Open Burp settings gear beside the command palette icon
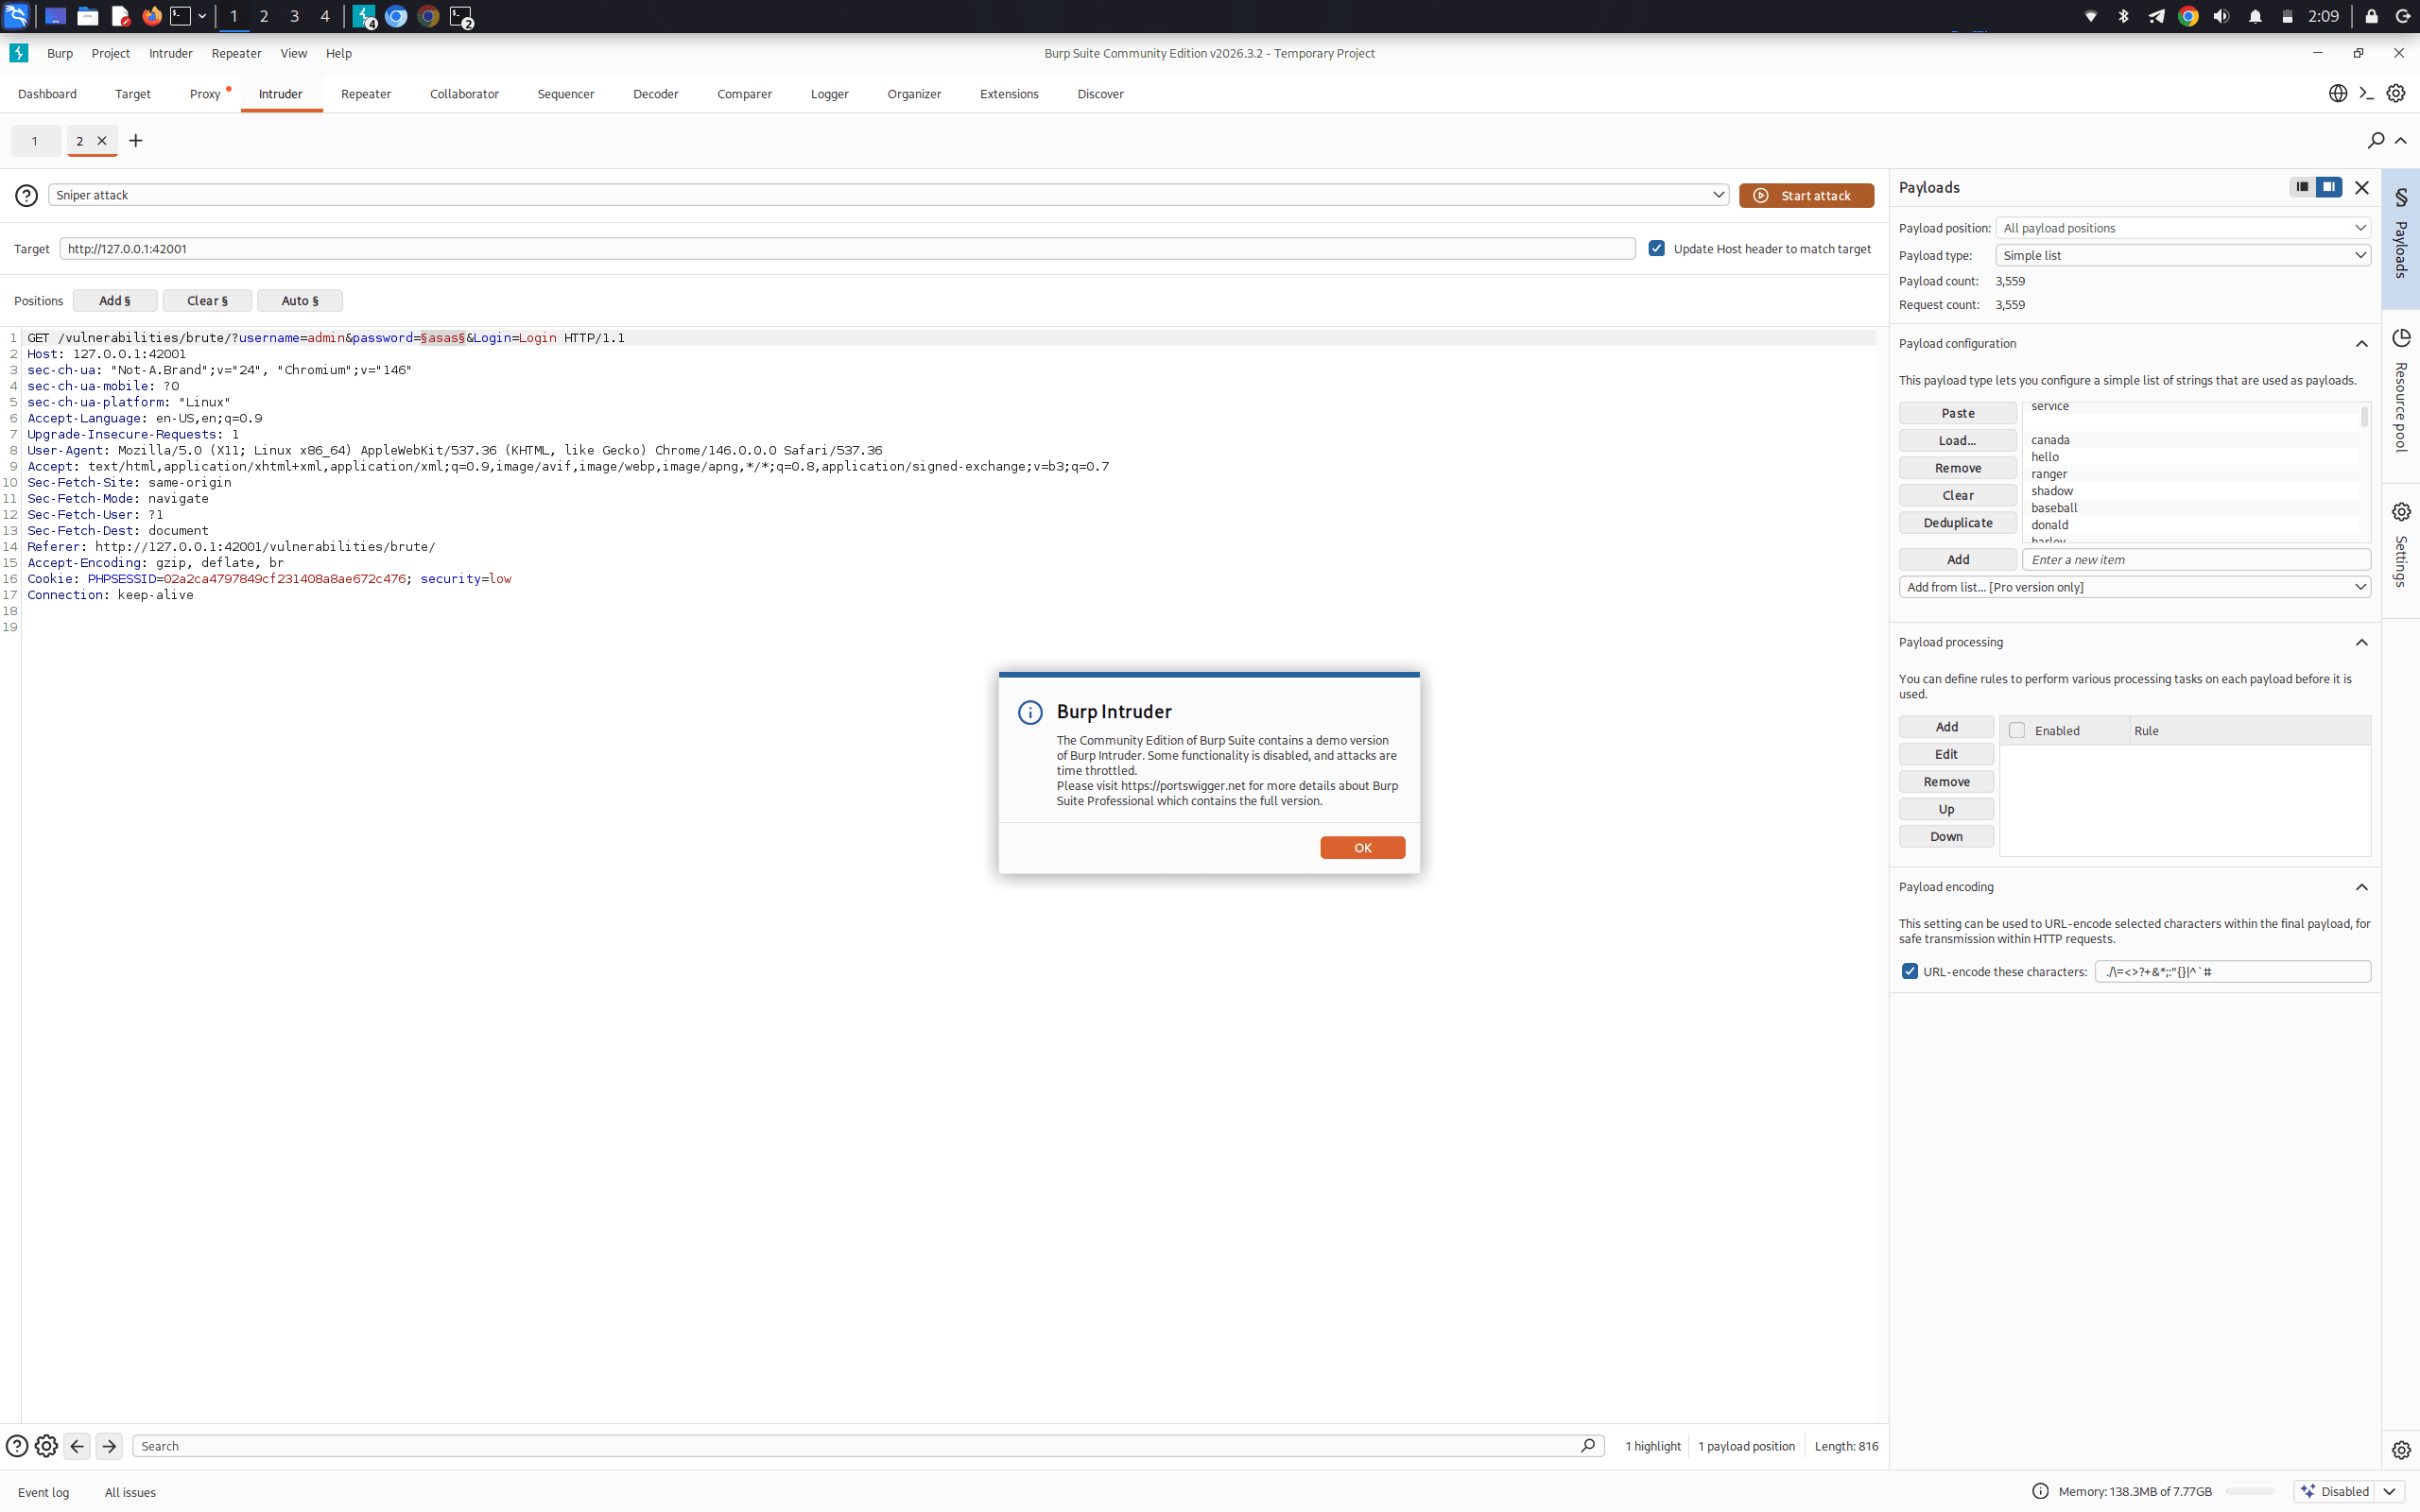Viewport: 2420px width, 1512px height. (2396, 93)
